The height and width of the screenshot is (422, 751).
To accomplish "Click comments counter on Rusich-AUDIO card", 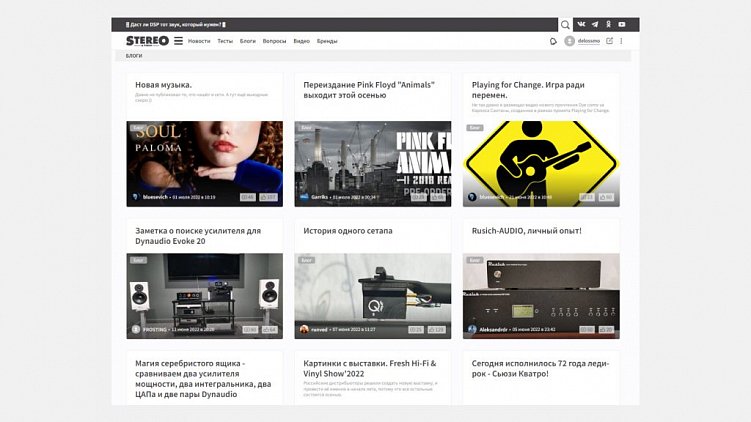I will click(587, 330).
